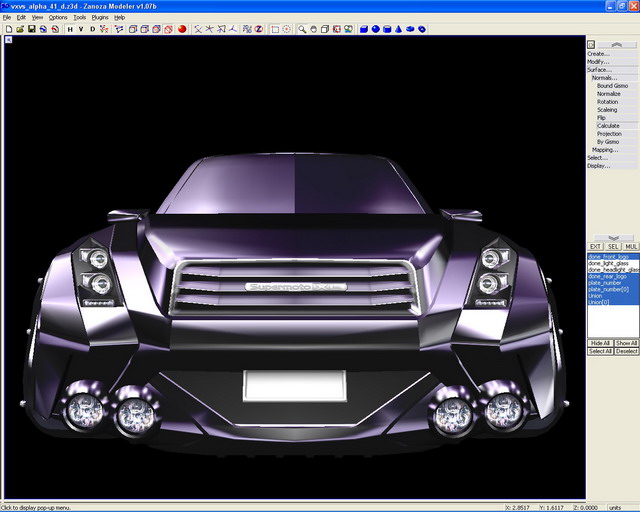Click the red Z plugin icon
The image size is (640, 512).
[x=259, y=29]
